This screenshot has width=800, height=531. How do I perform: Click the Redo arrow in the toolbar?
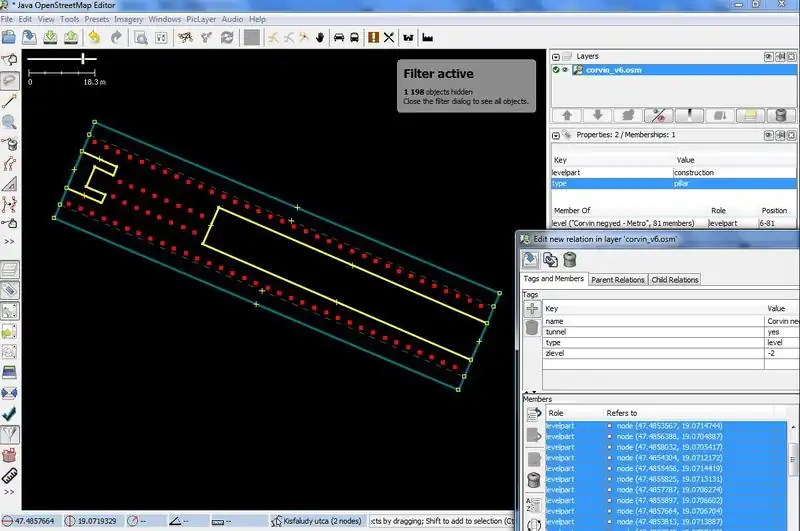[x=116, y=38]
